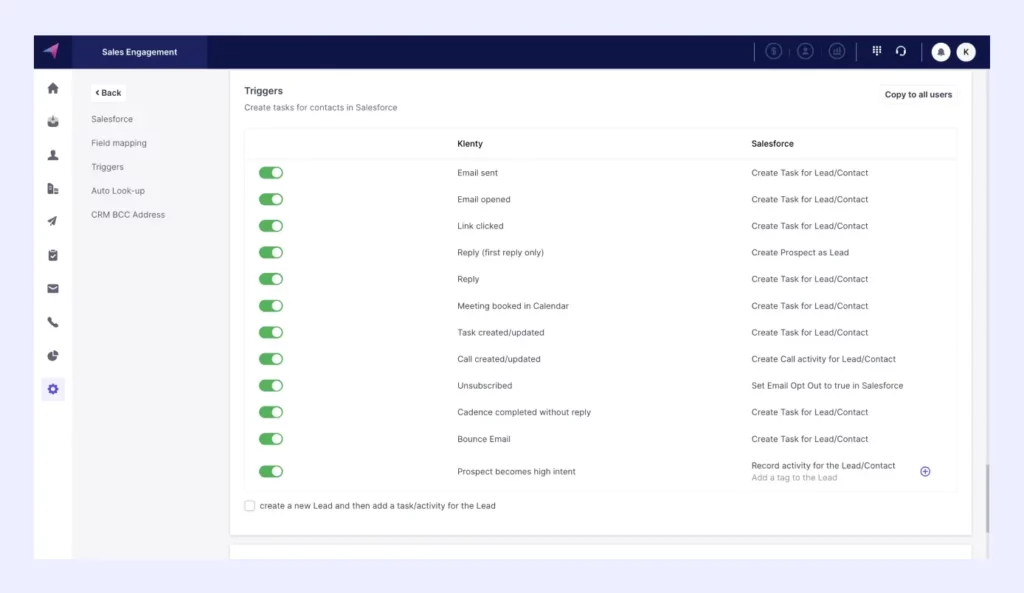Screen dimensions: 1024x593
Task: Click the circled person icon in top bar
Action: coord(805,51)
